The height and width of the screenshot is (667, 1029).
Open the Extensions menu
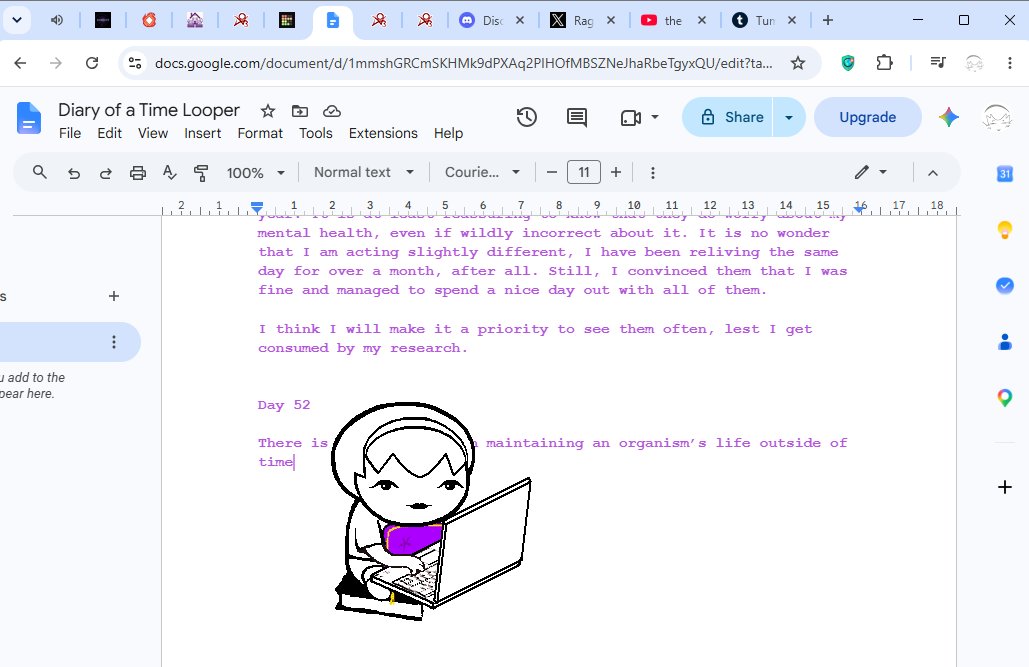[383, 133]
